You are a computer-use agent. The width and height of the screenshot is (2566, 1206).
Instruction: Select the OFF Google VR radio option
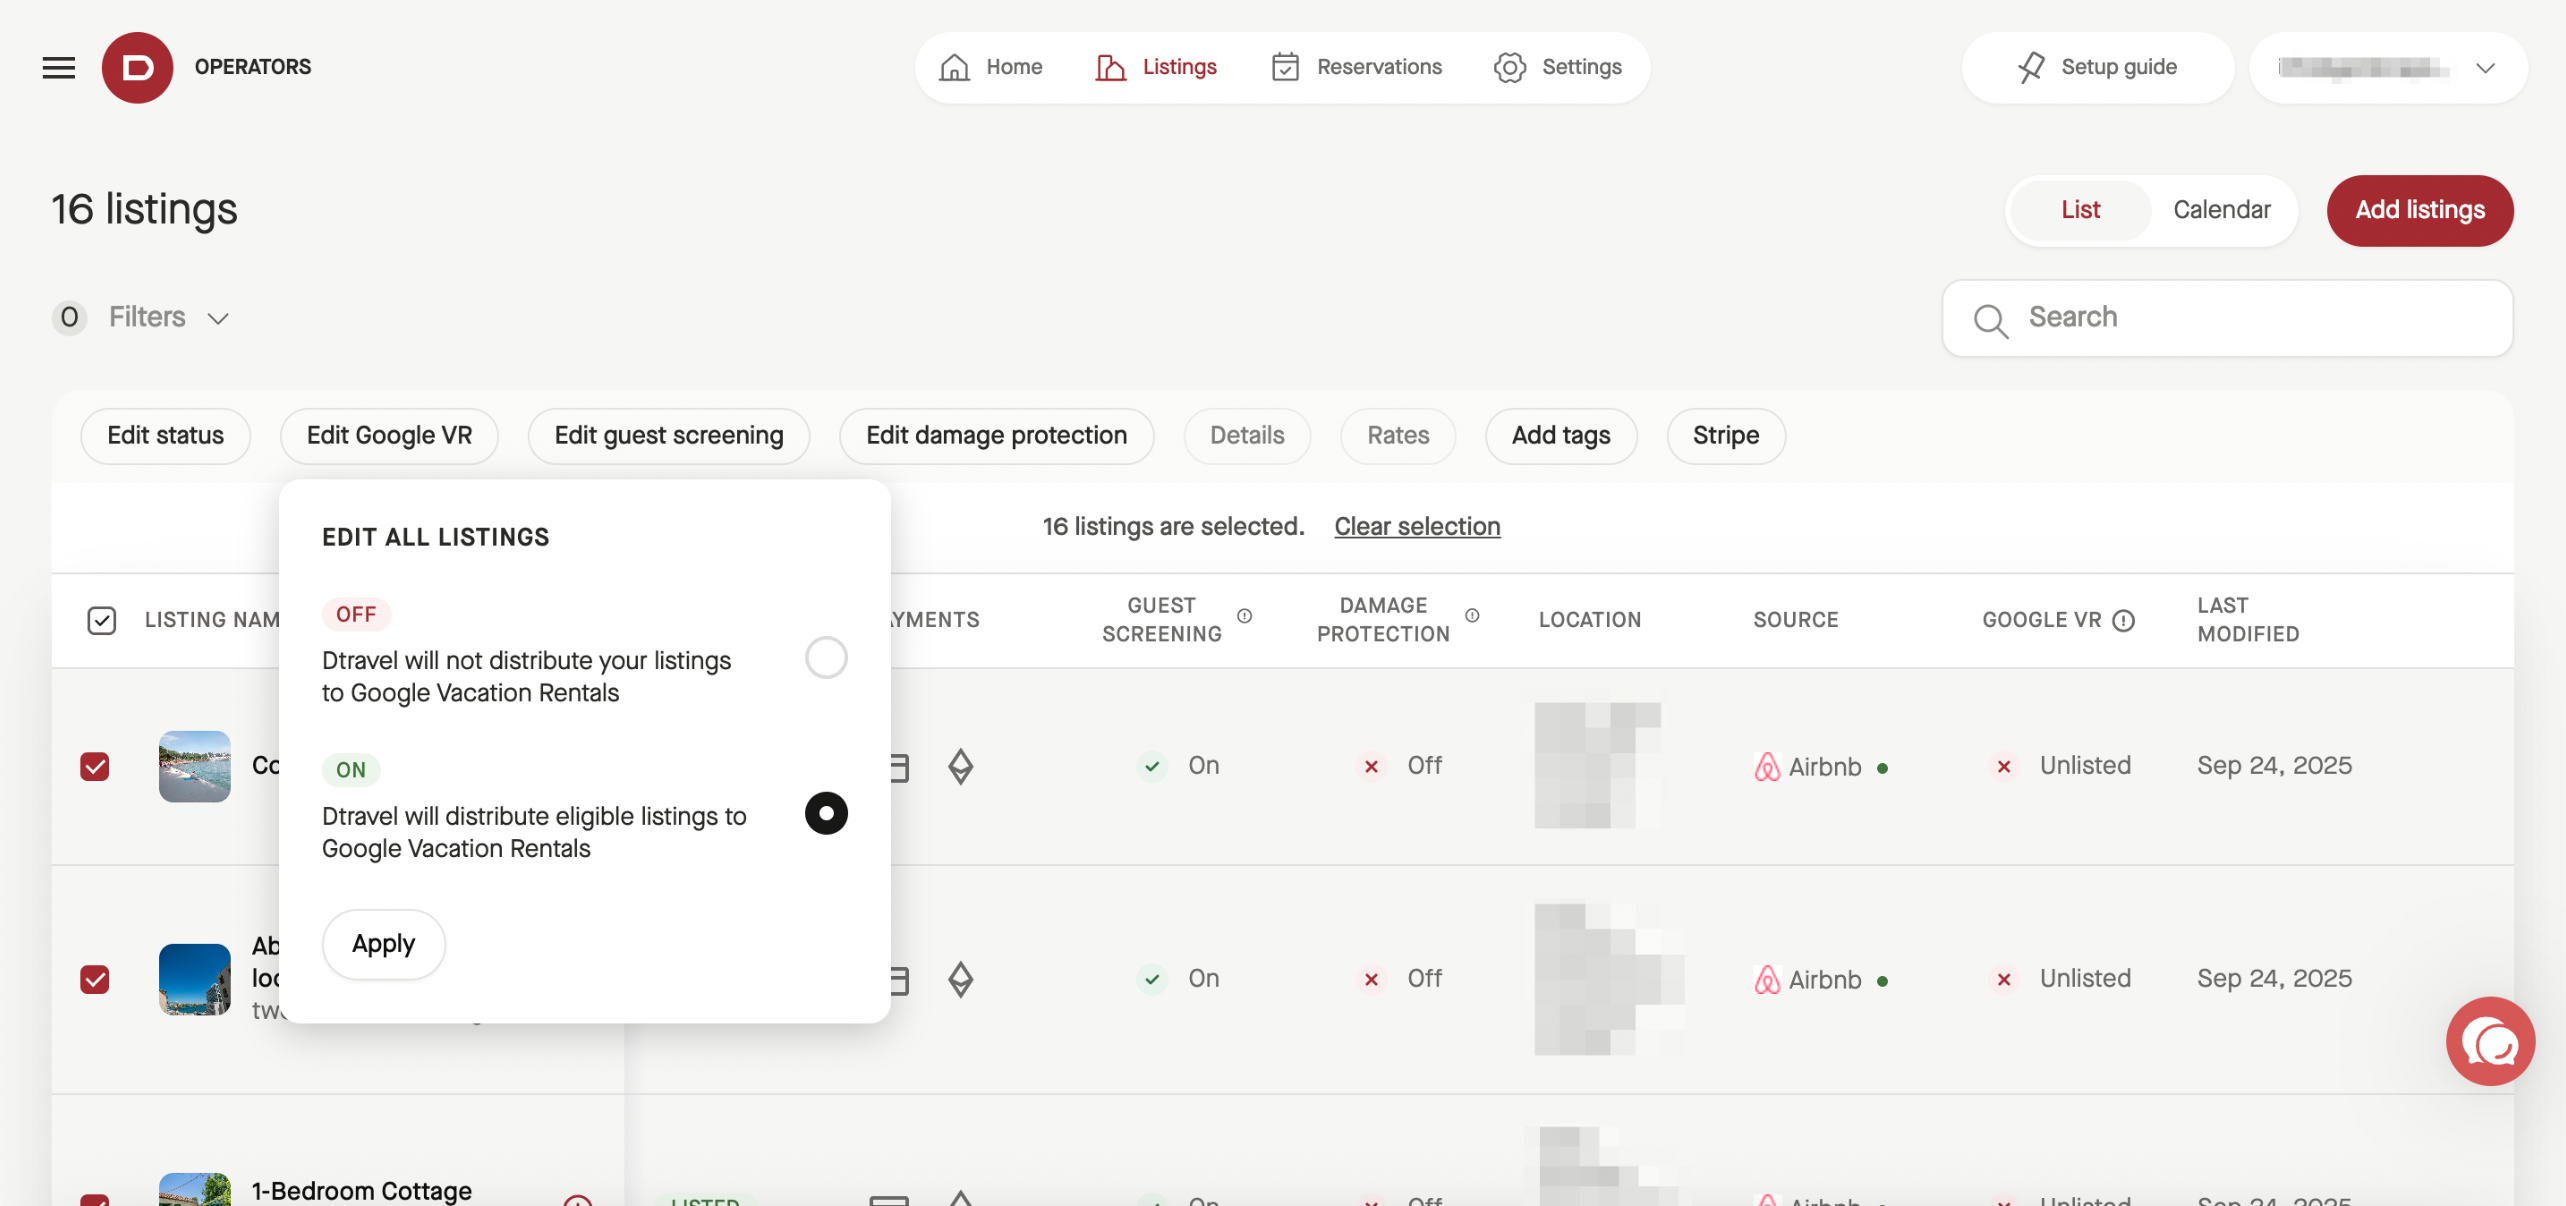(826, 658)
